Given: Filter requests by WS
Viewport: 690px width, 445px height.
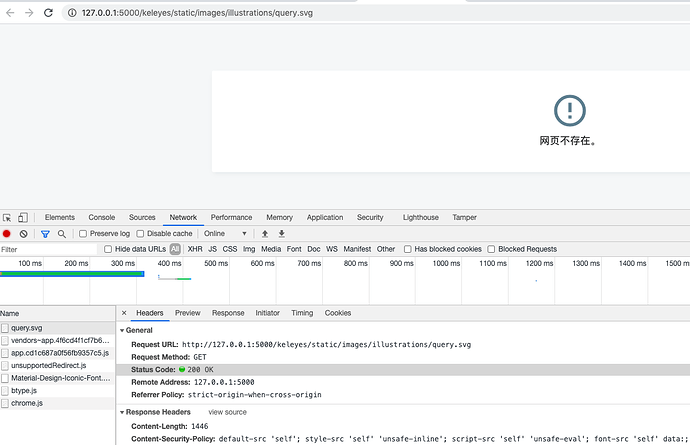Looking at the screenshot, I should [332, 249].
